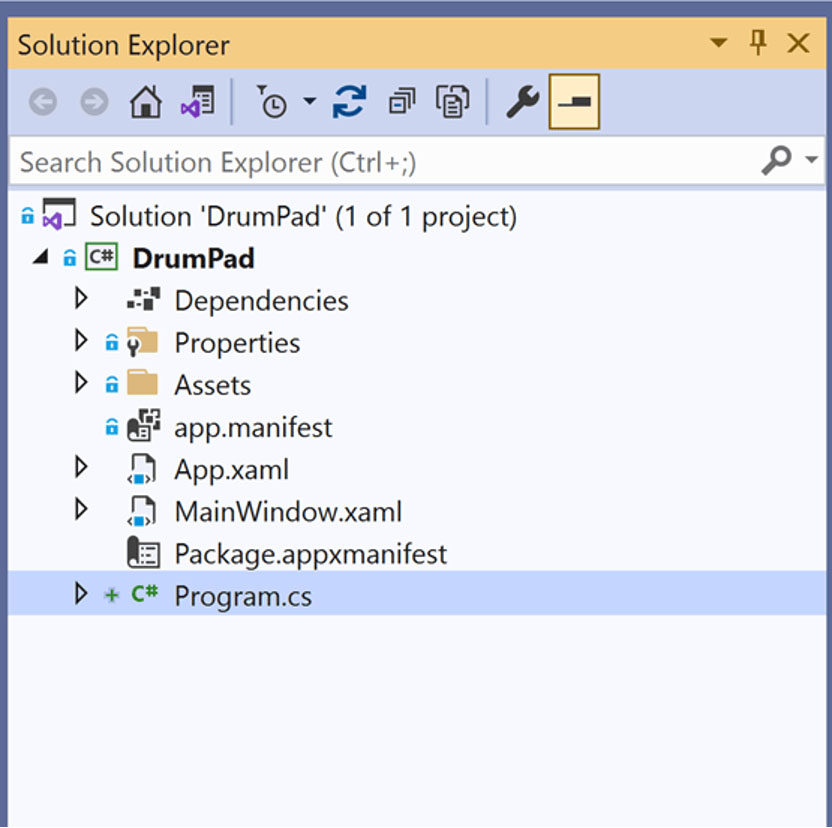The image size is (832, 828).
Task: Pin the Solution Explorer panel
Action: tap(758, 42)
